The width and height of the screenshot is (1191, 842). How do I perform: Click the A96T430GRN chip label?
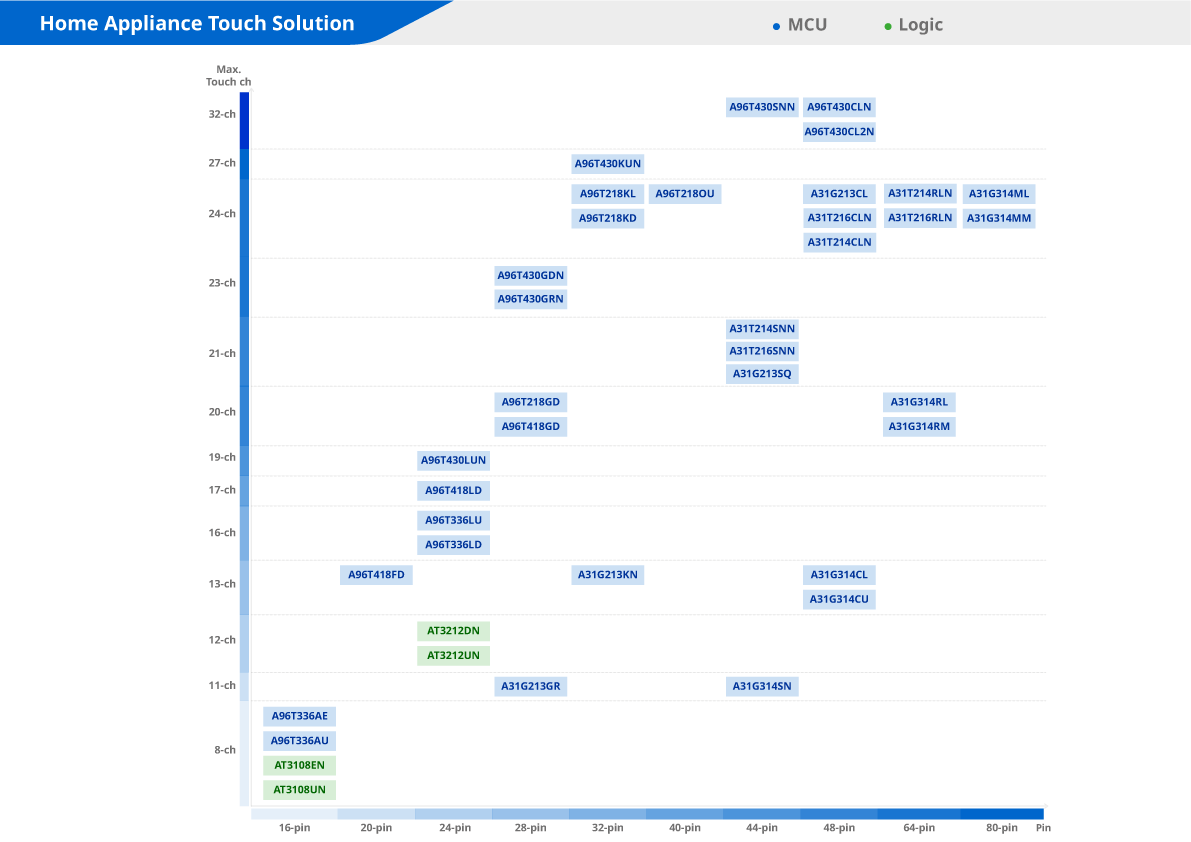tap(531, 299)
